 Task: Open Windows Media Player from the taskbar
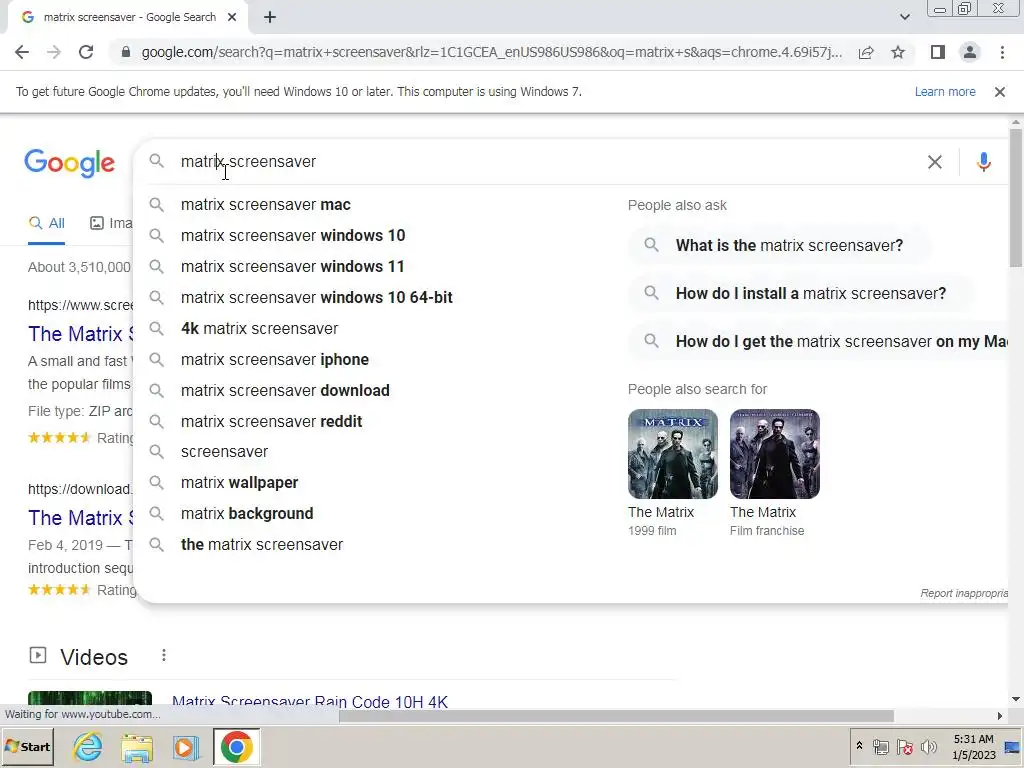(185, 748)
